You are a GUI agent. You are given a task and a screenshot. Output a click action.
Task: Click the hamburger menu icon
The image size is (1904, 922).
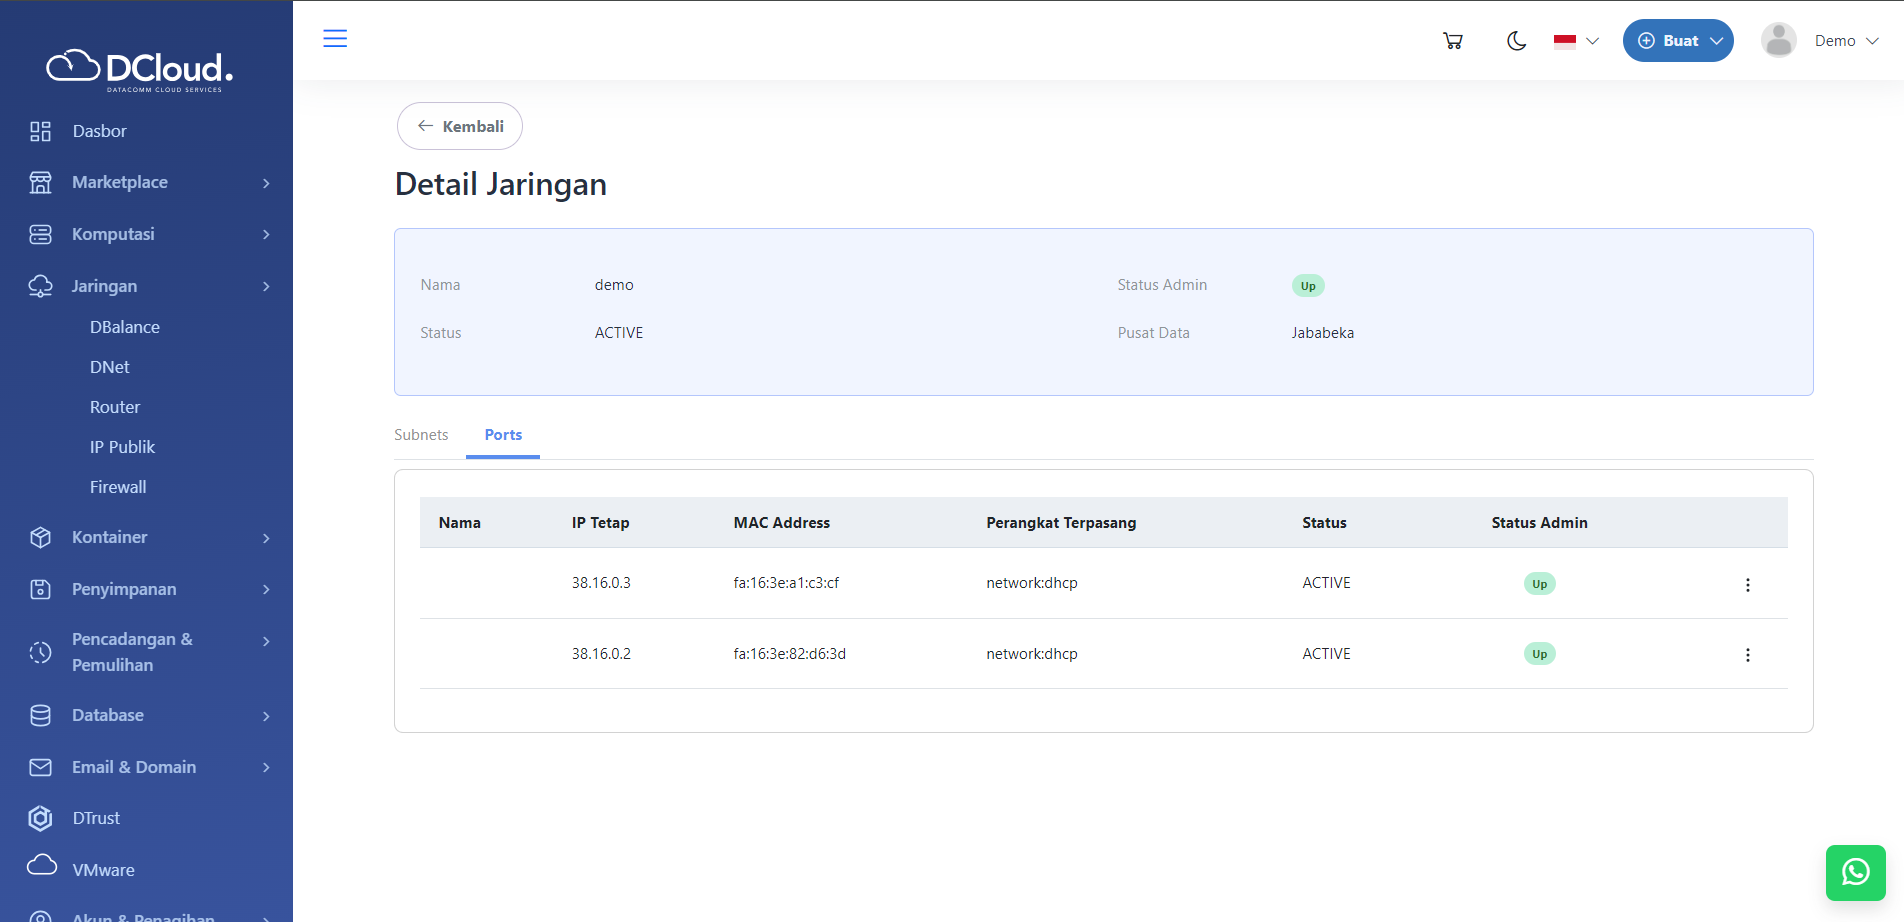tap(335, 39)
